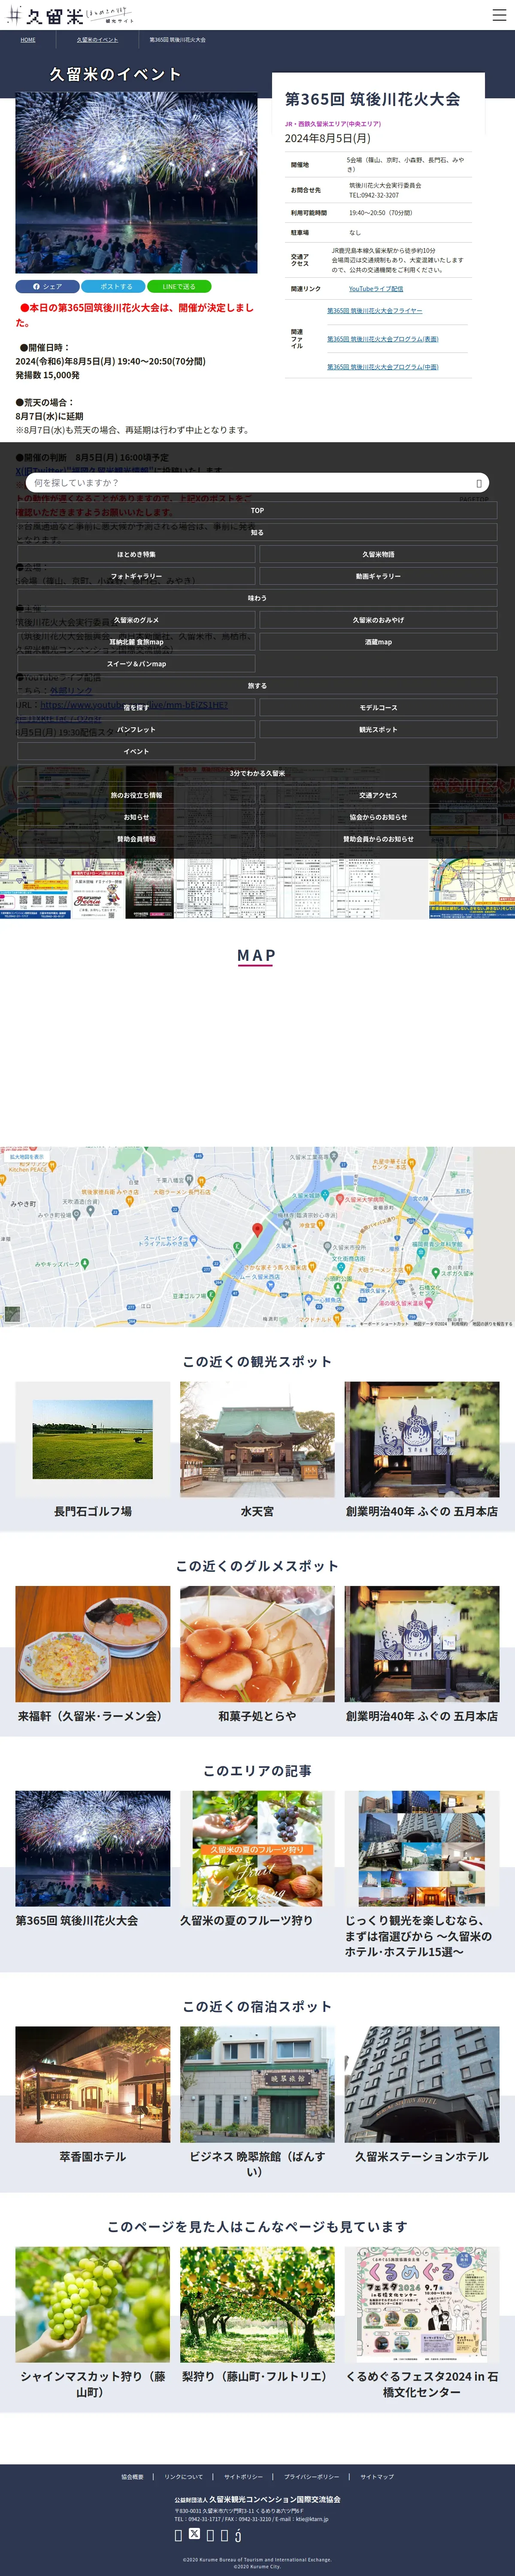515x2576 pixels.
Task: Click the Google map area
Action: pyautogui.click(x=257, y=1236)
